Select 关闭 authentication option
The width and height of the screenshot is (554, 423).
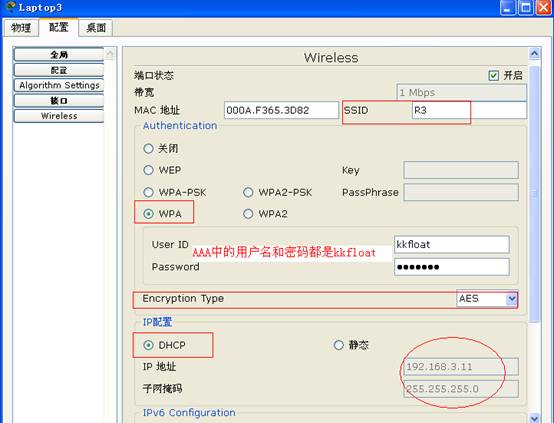[x=148, y=148]
